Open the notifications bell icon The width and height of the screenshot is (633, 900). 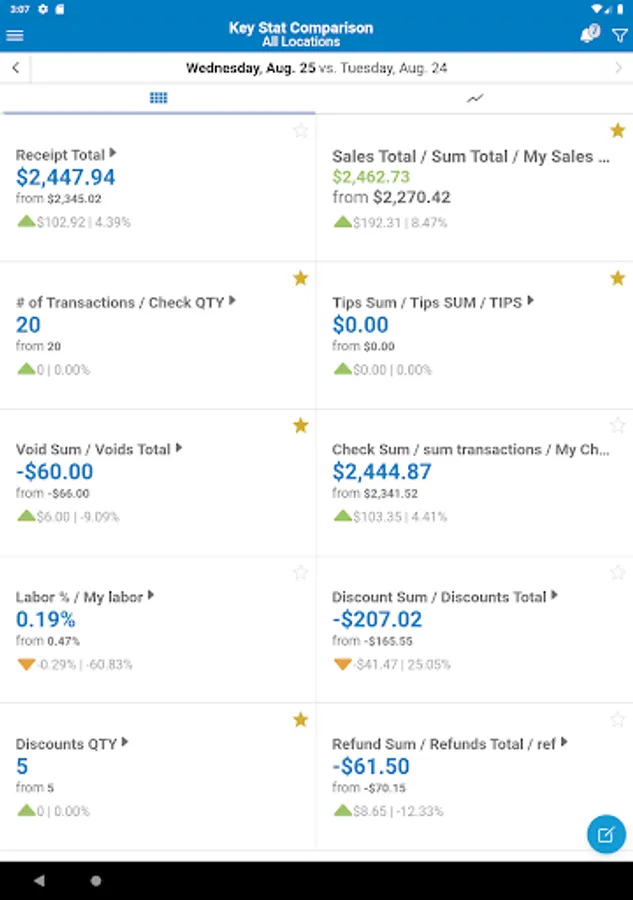pos(590,35)
